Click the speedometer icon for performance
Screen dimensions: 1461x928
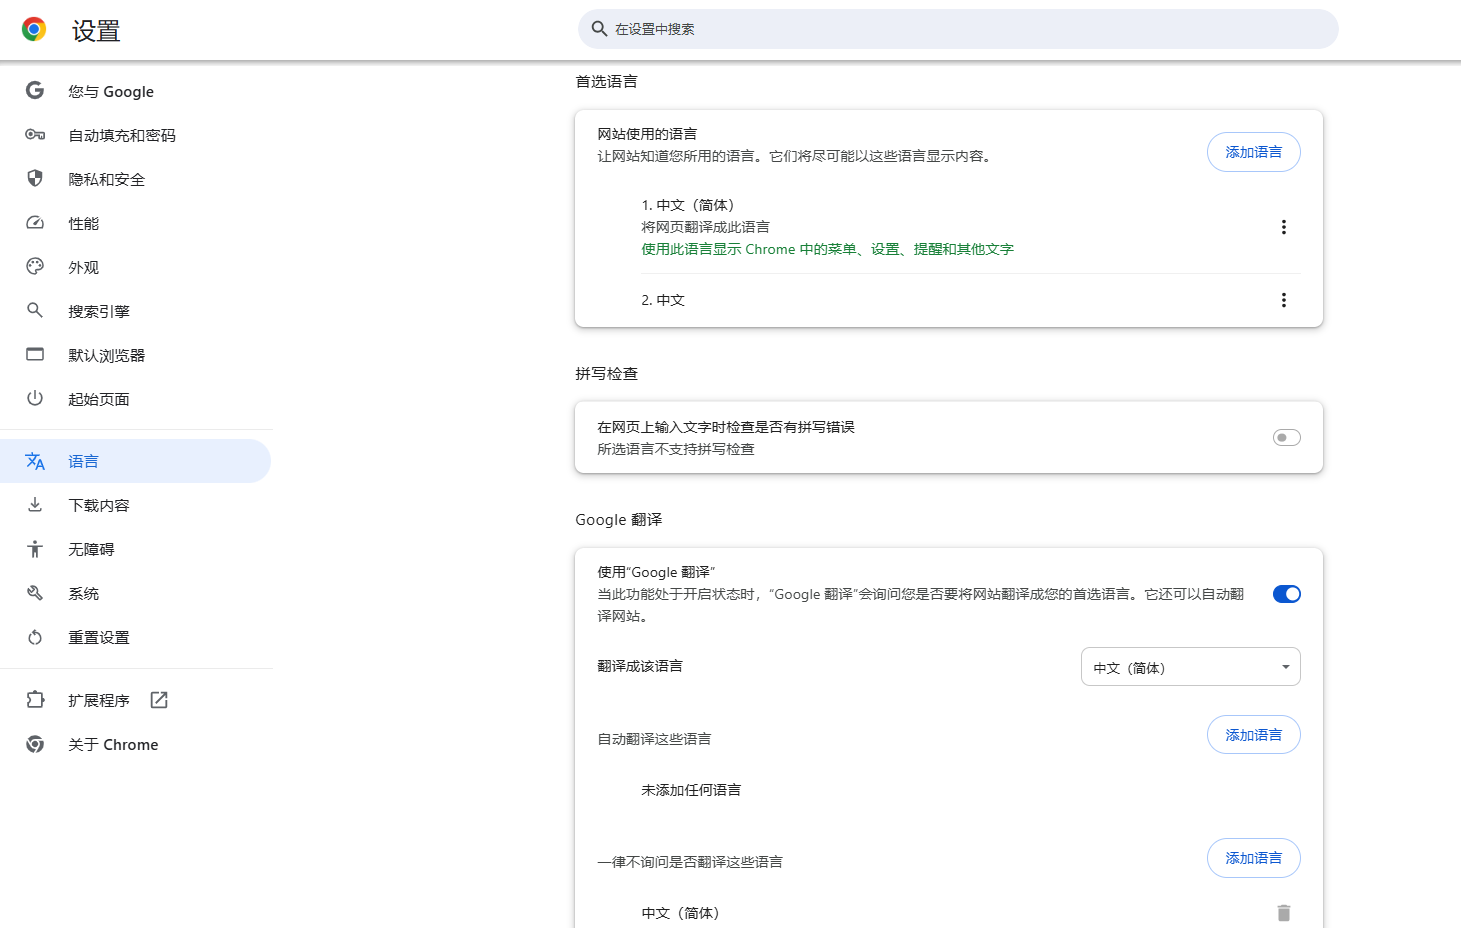click(x=35, y=223)
